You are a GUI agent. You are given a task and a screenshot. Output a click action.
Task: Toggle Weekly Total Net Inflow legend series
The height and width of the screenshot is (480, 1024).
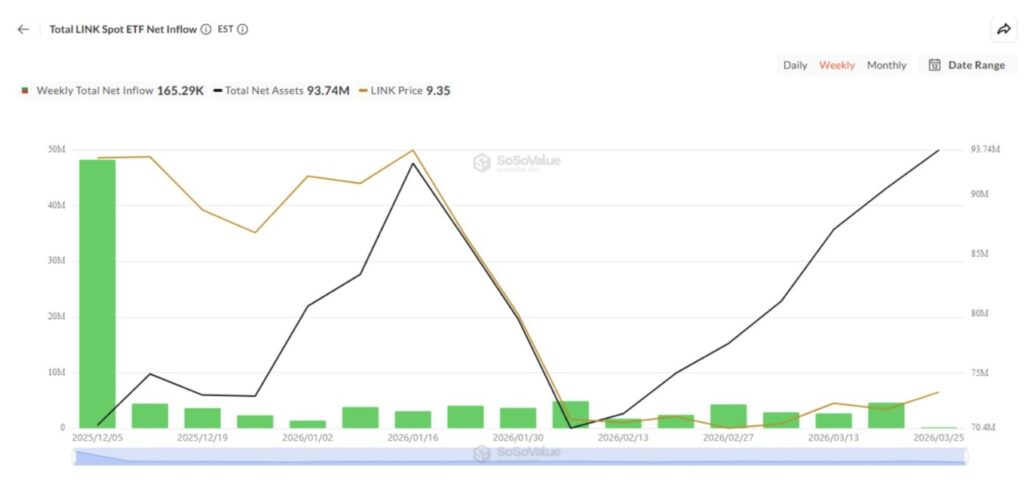tap(95, 90)
